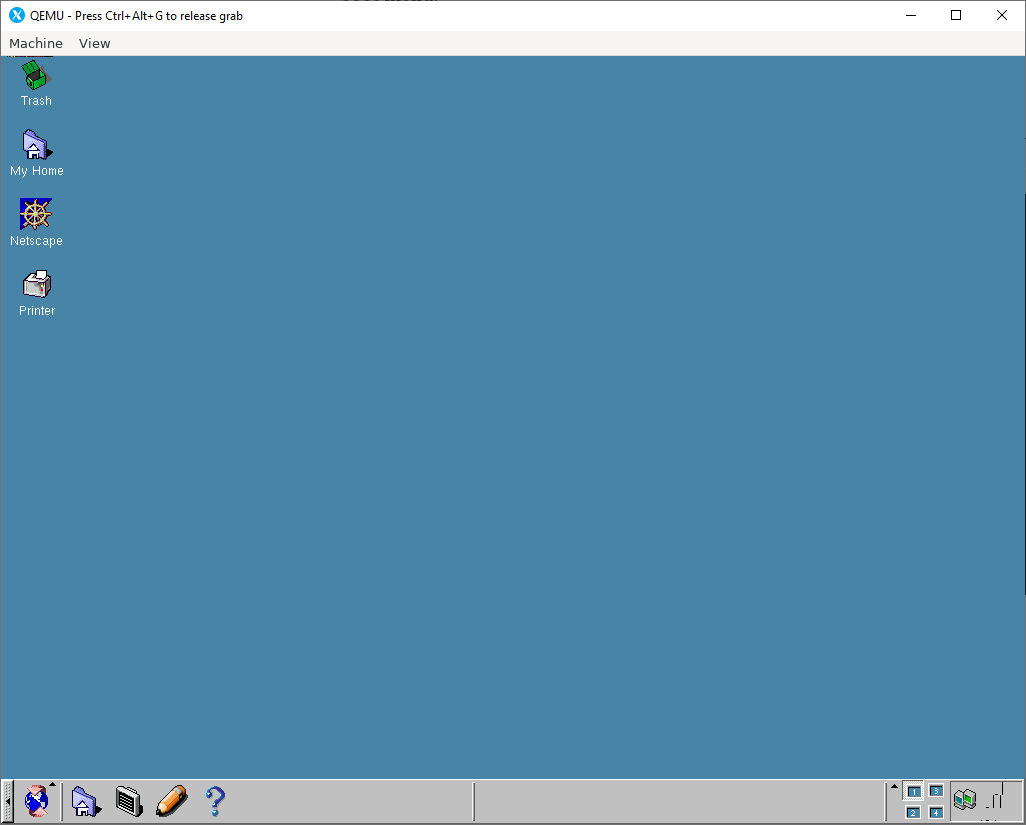Screen dimensions: 1026x825
Task: Open the Machine menu
Action: click(x=36, y=43)
